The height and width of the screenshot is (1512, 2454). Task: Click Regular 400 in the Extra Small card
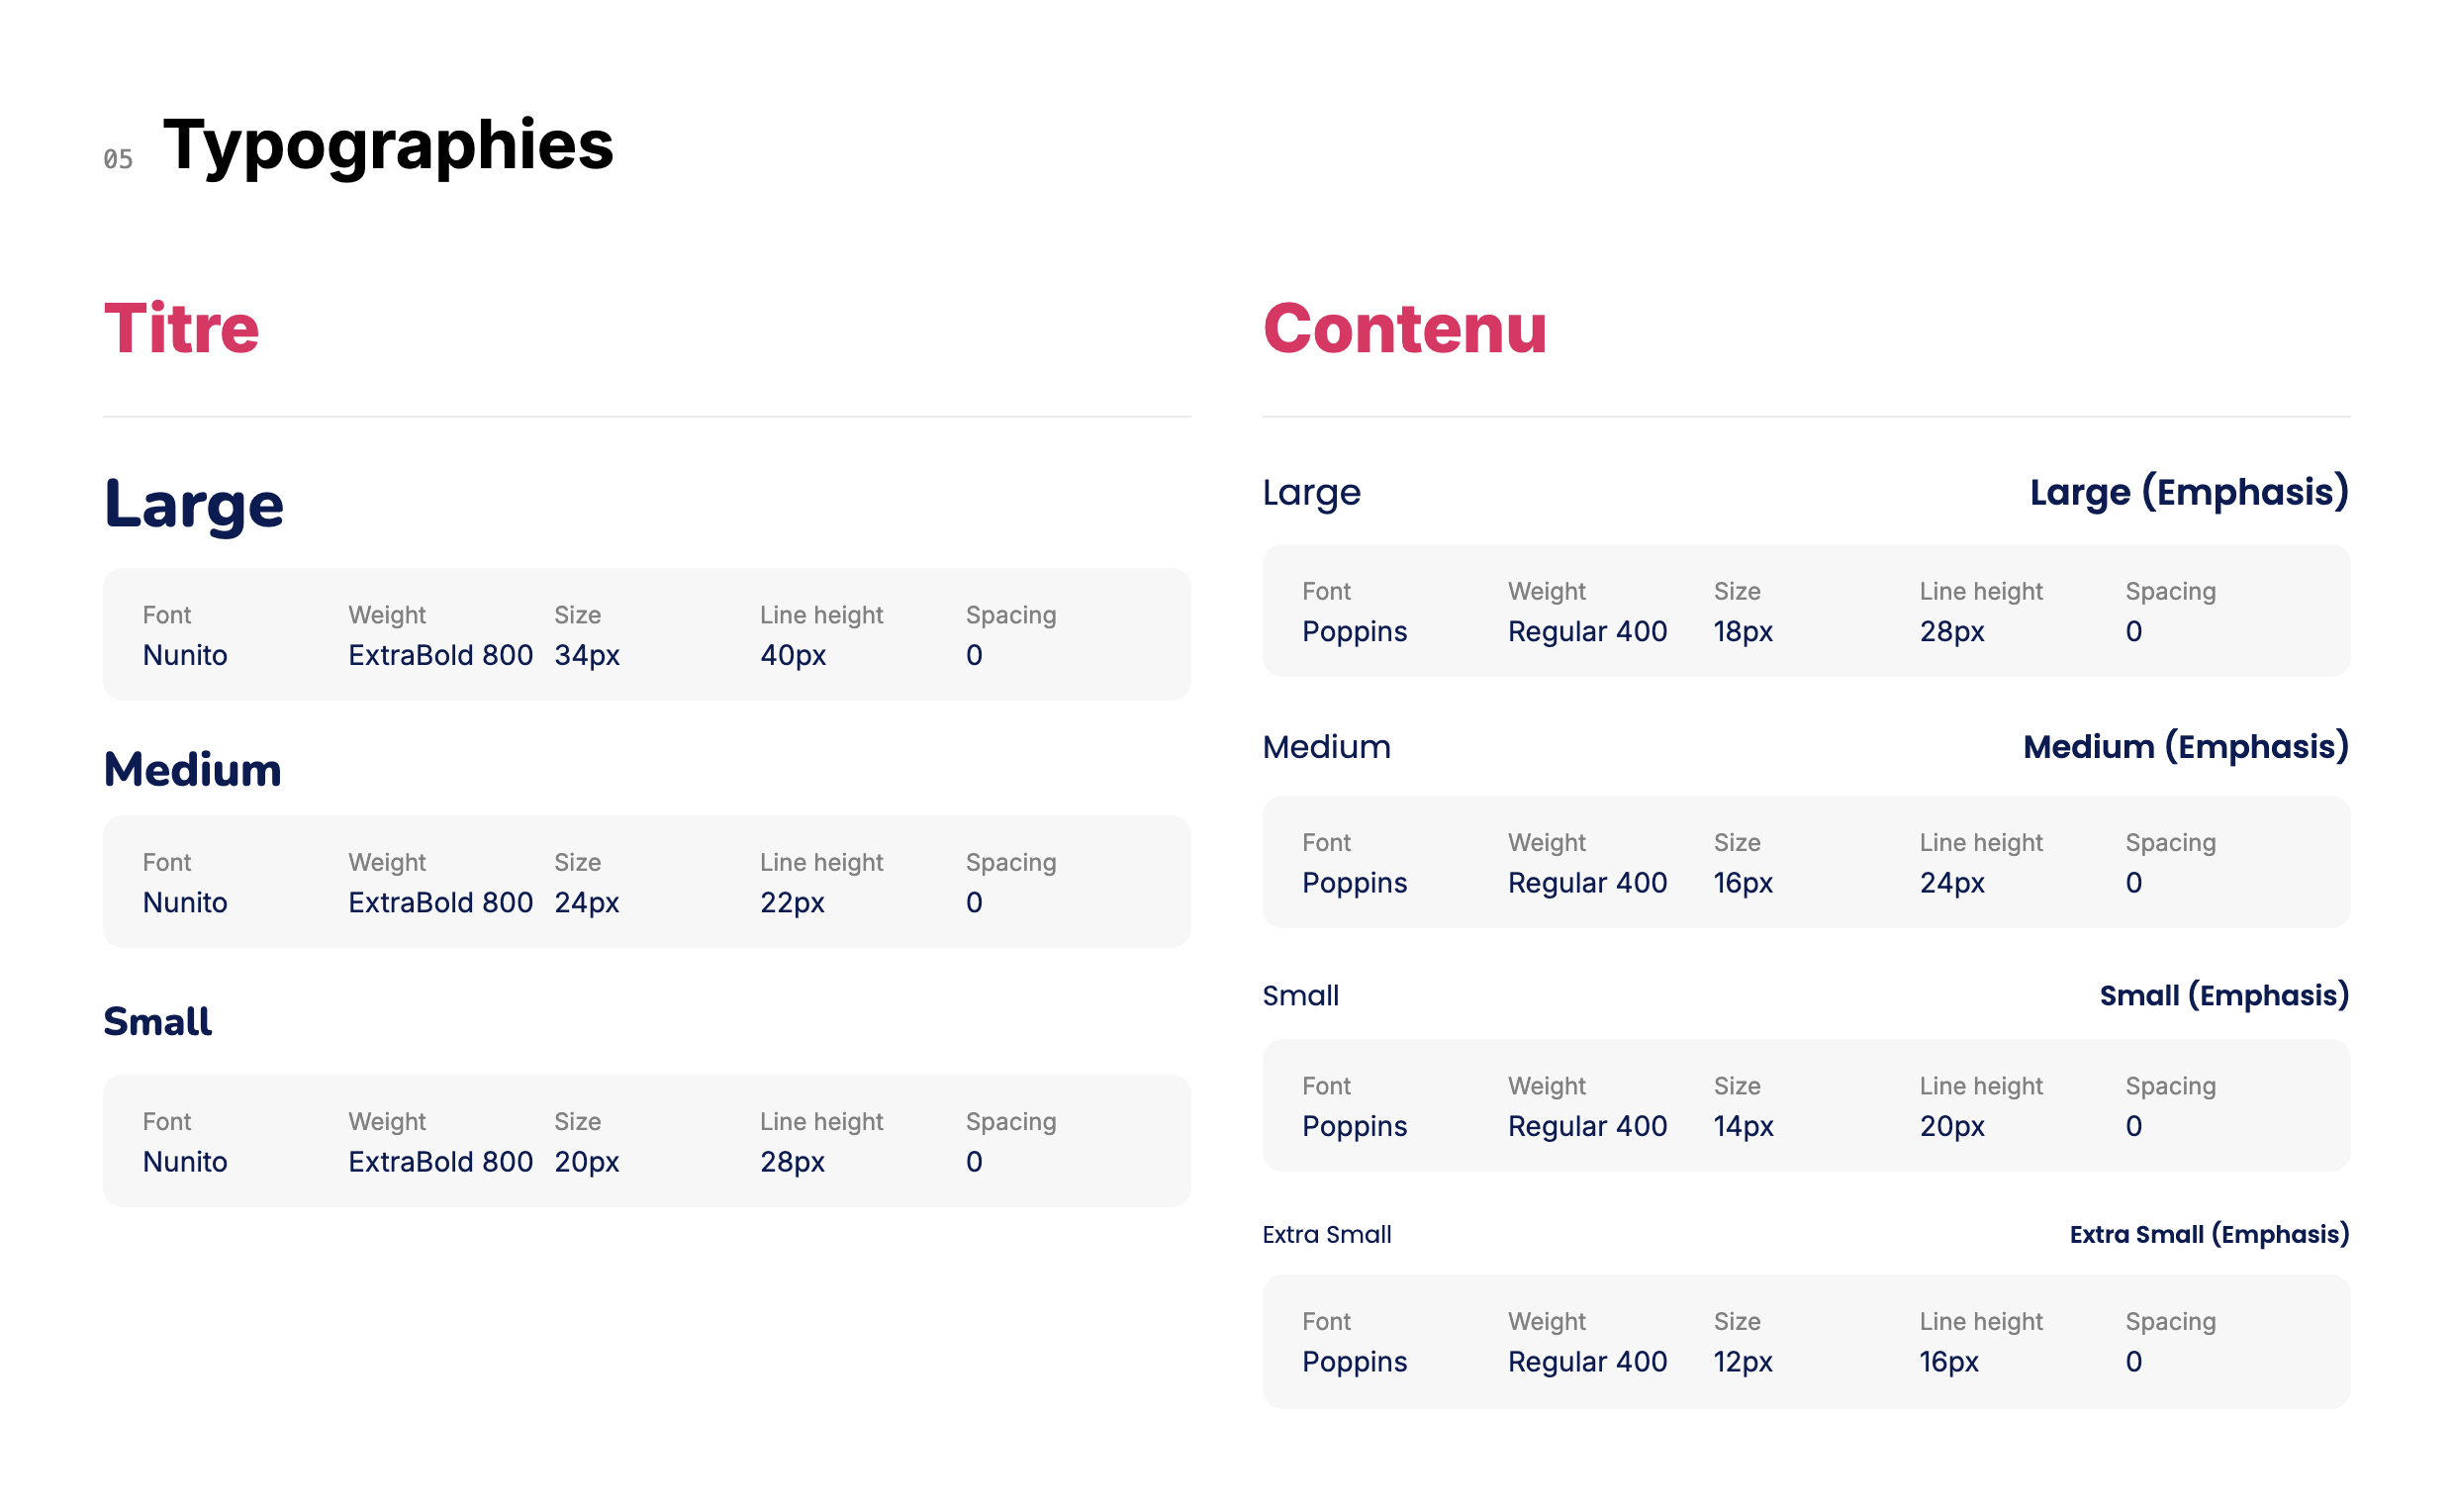(1587, 1361)
